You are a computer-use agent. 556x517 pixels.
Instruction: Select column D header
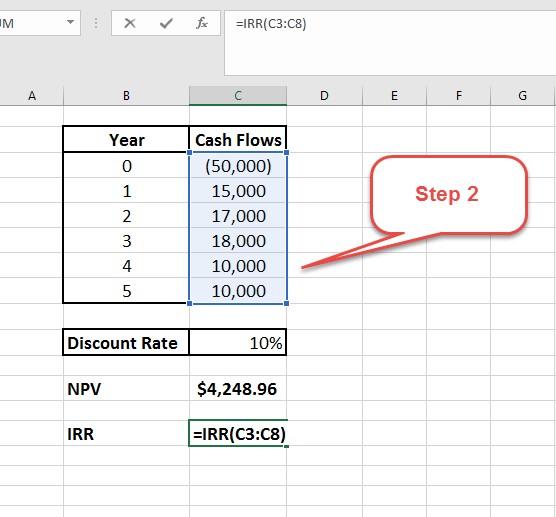tap(324, 95)
